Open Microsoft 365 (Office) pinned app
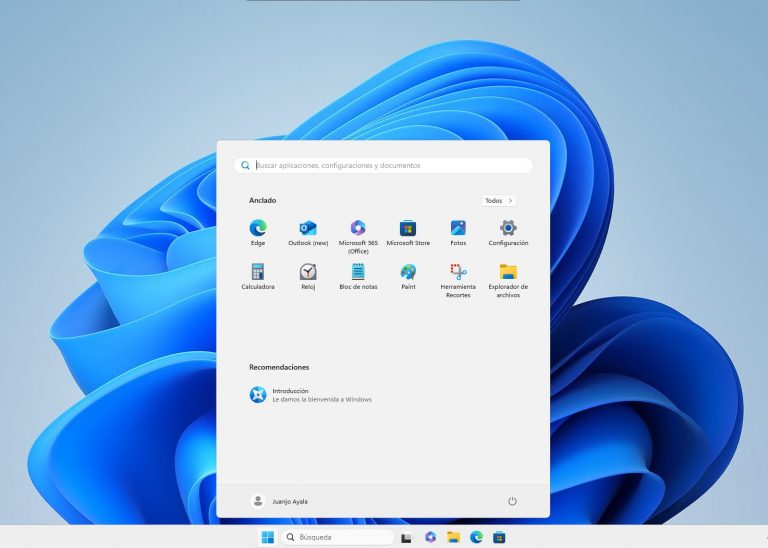This screenshot has height=548, width=768. pyautogui.click(x=358, y=229)
